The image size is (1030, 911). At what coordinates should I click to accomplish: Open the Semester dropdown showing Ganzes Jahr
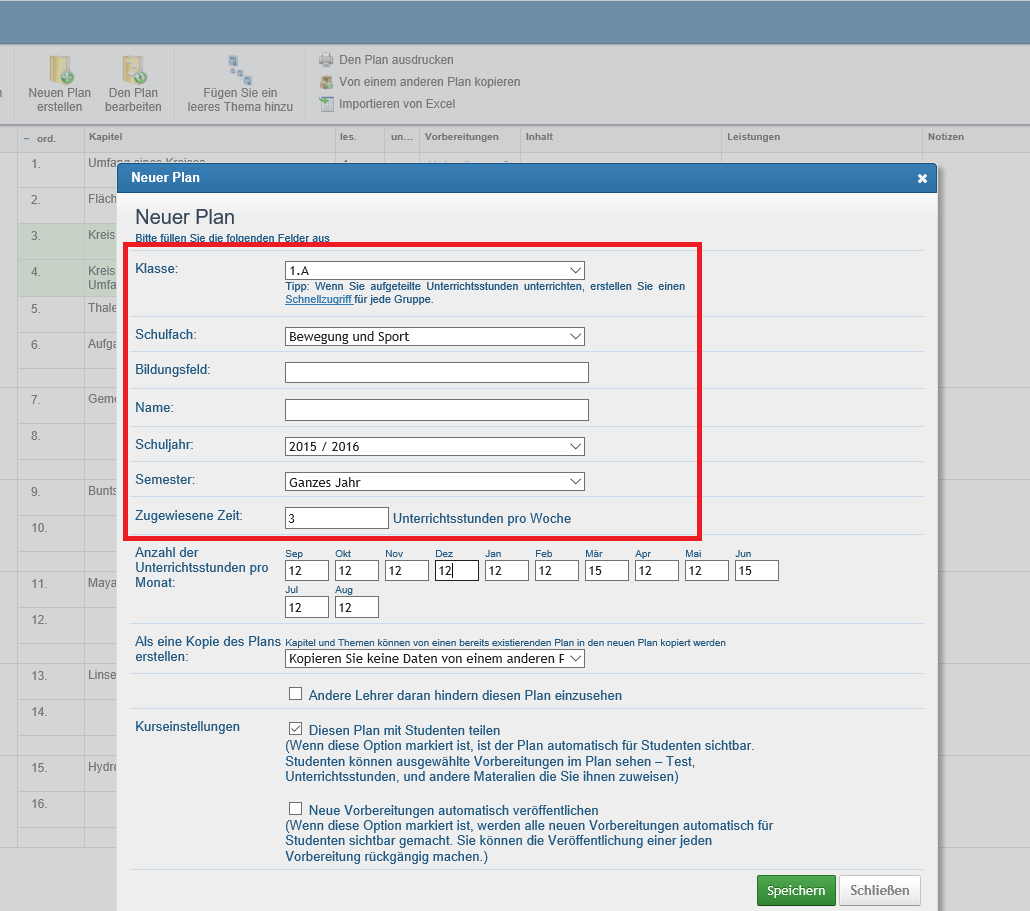point(434,482)
